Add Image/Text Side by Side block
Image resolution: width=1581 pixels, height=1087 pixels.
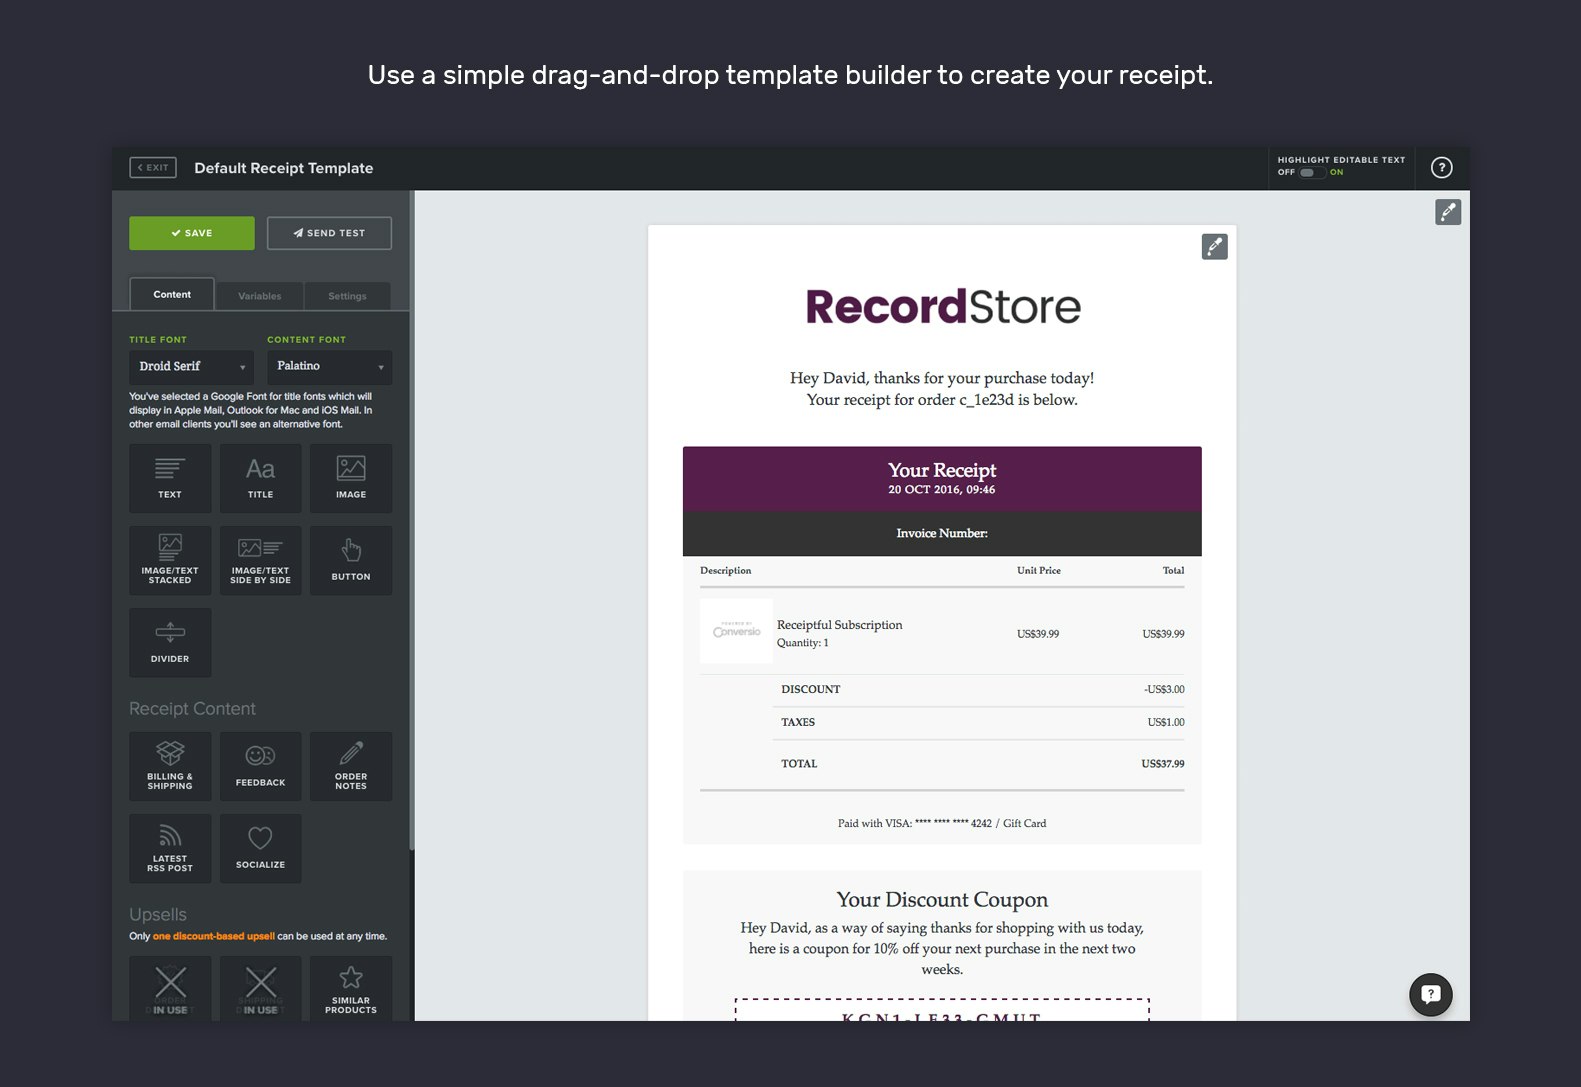click(x=260, y=560)
